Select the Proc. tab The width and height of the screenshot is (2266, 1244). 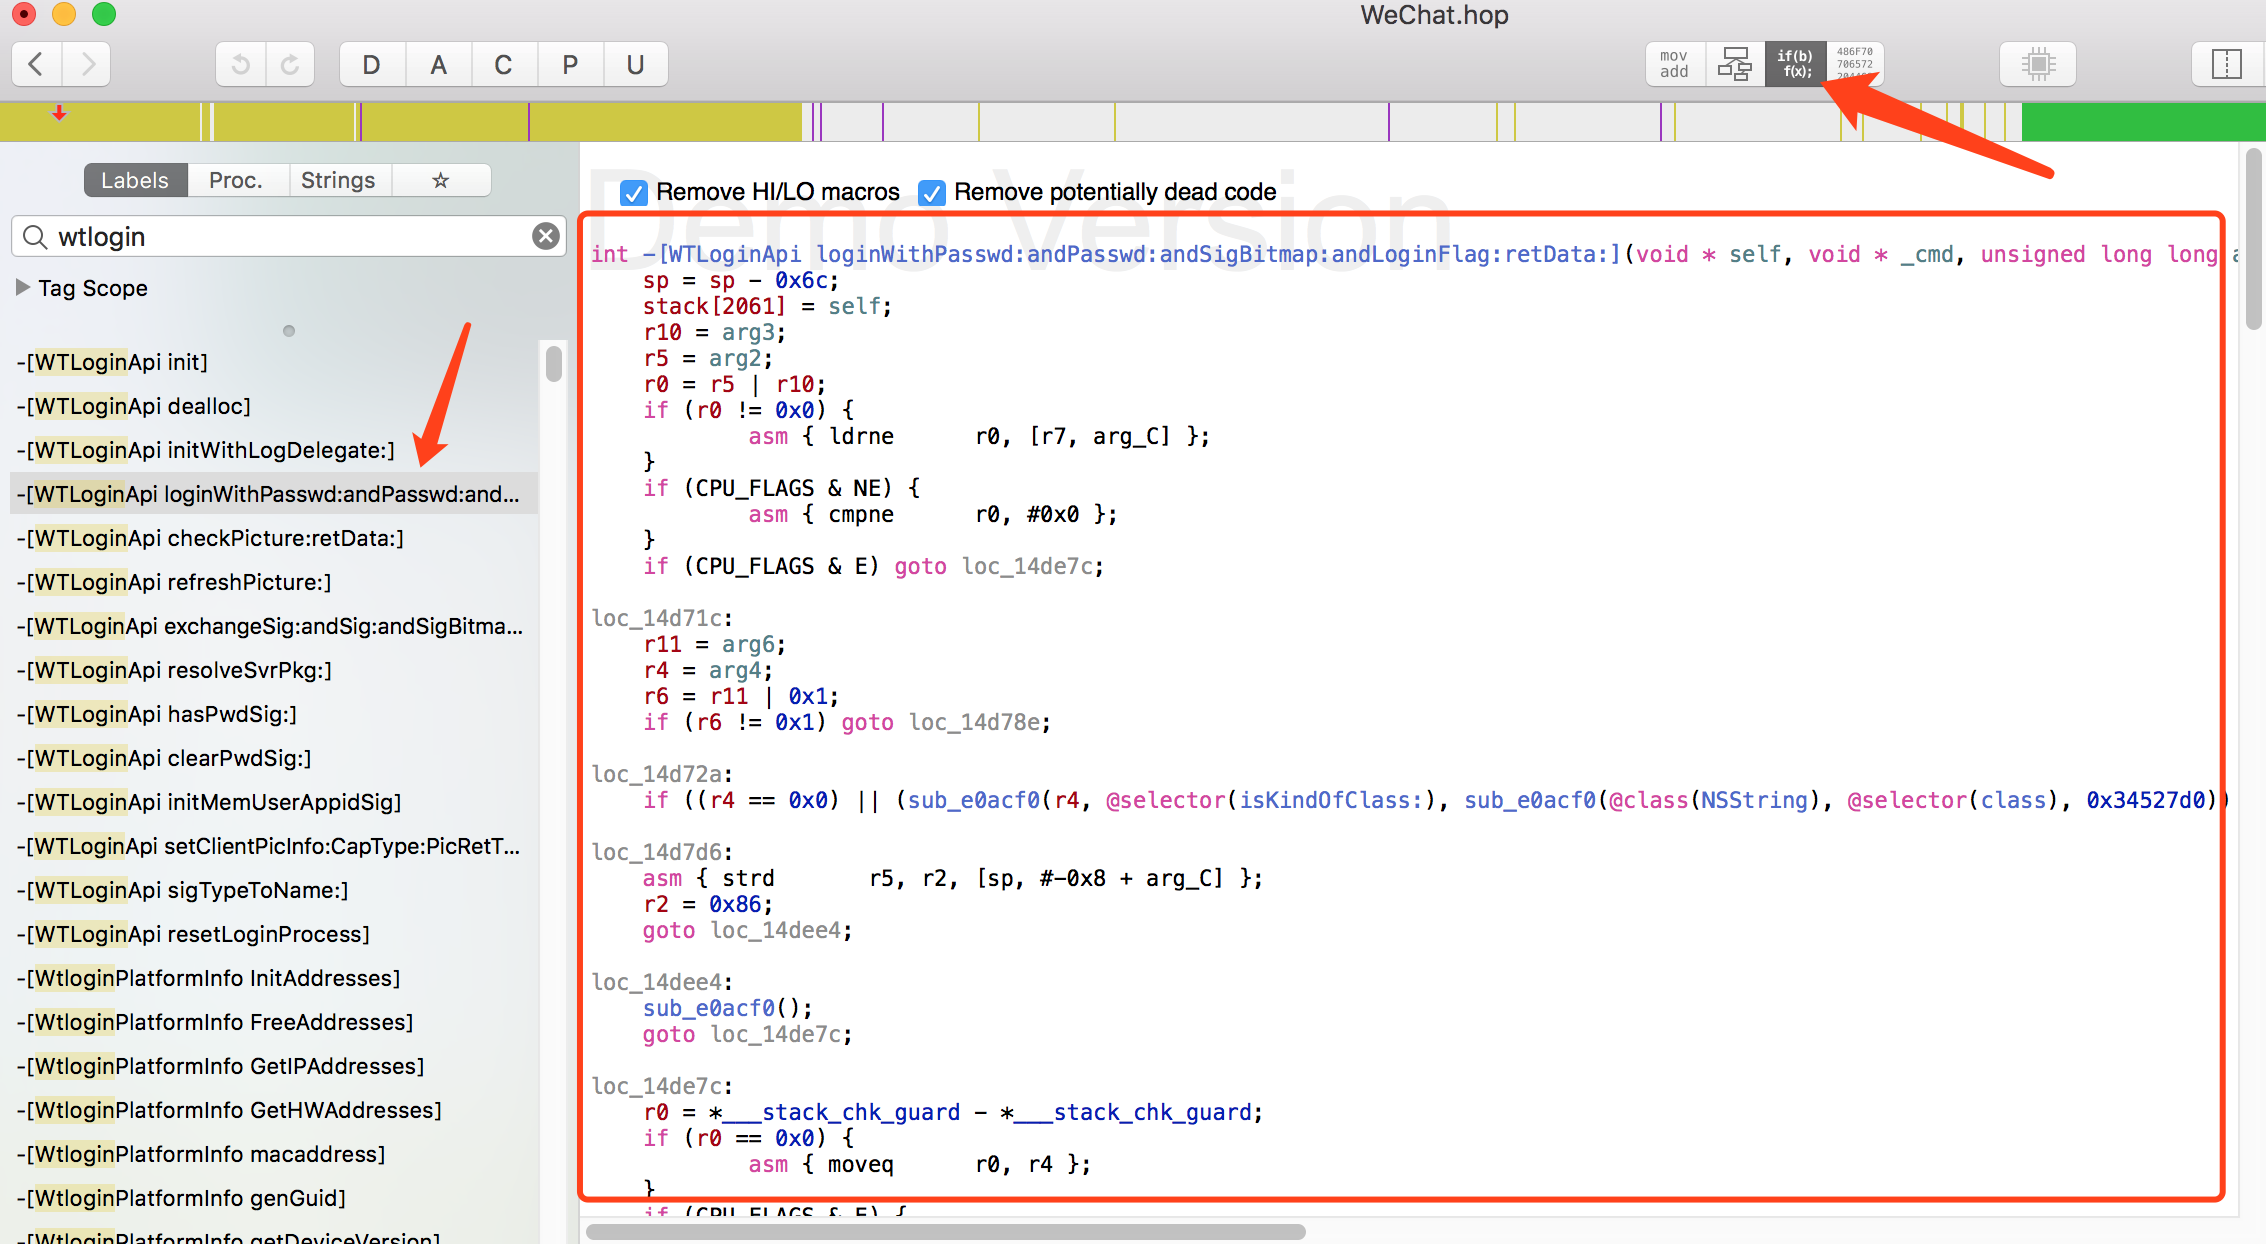tap(237, 180)
